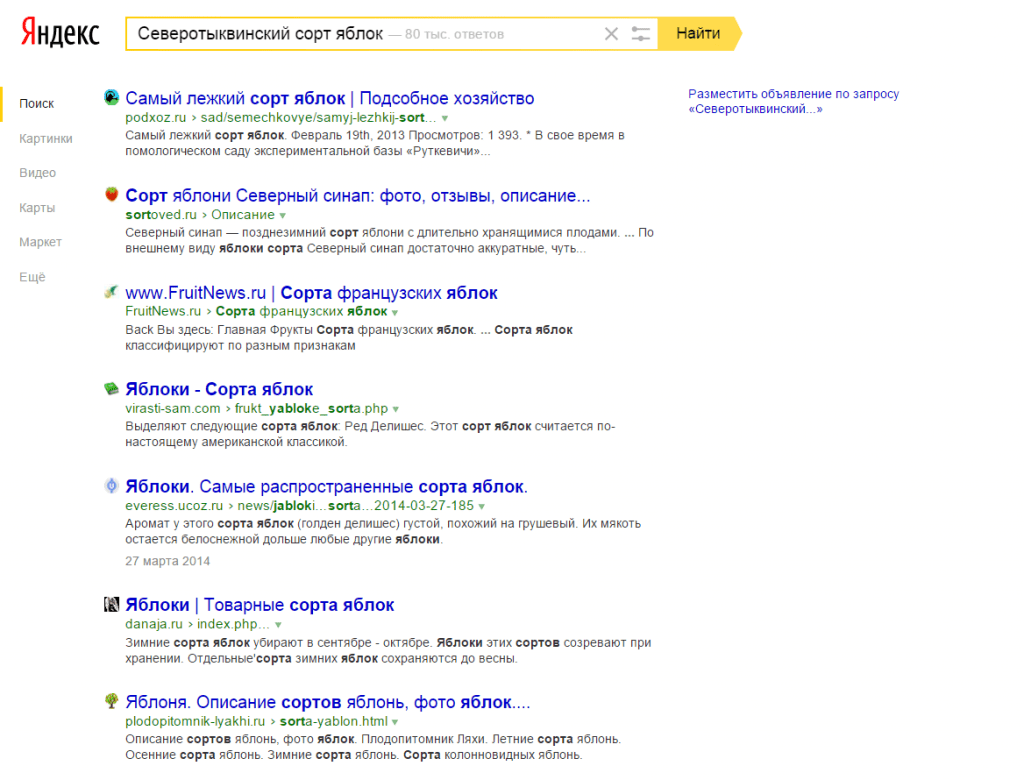
Task: Switch to Видео tab
Action: point(37,173)
